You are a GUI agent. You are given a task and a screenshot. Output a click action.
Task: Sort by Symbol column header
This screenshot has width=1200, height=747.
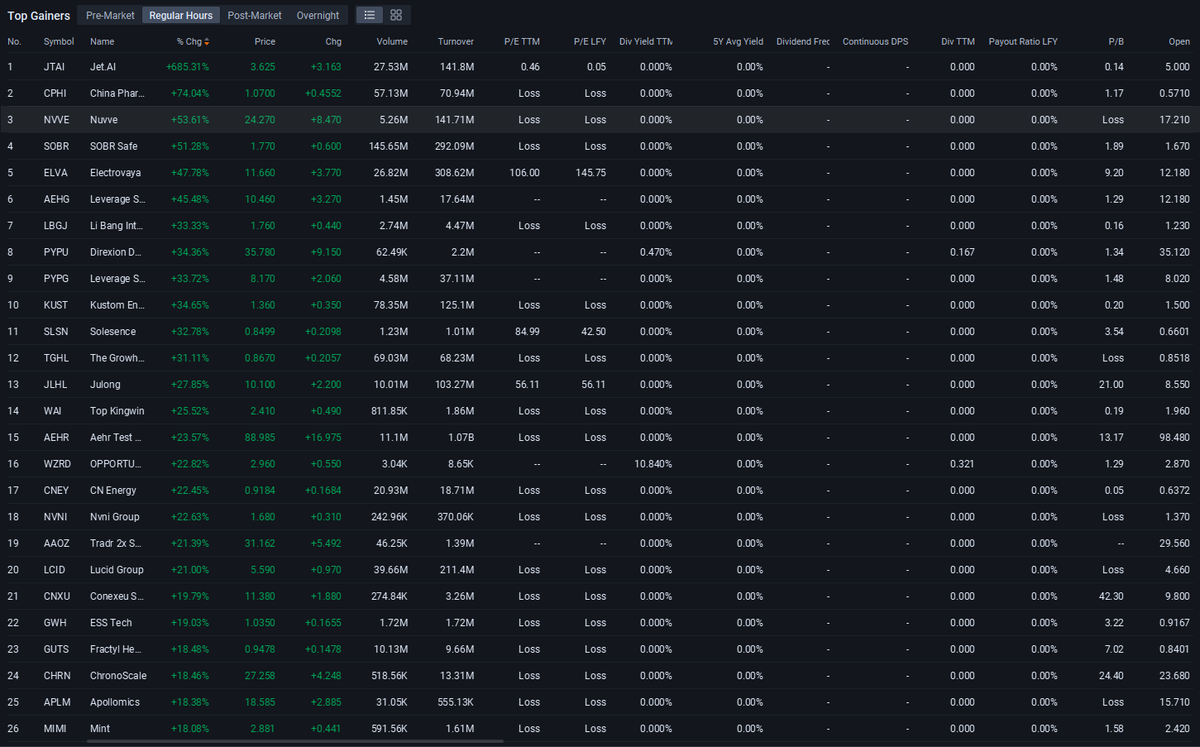tap(58, 42)
